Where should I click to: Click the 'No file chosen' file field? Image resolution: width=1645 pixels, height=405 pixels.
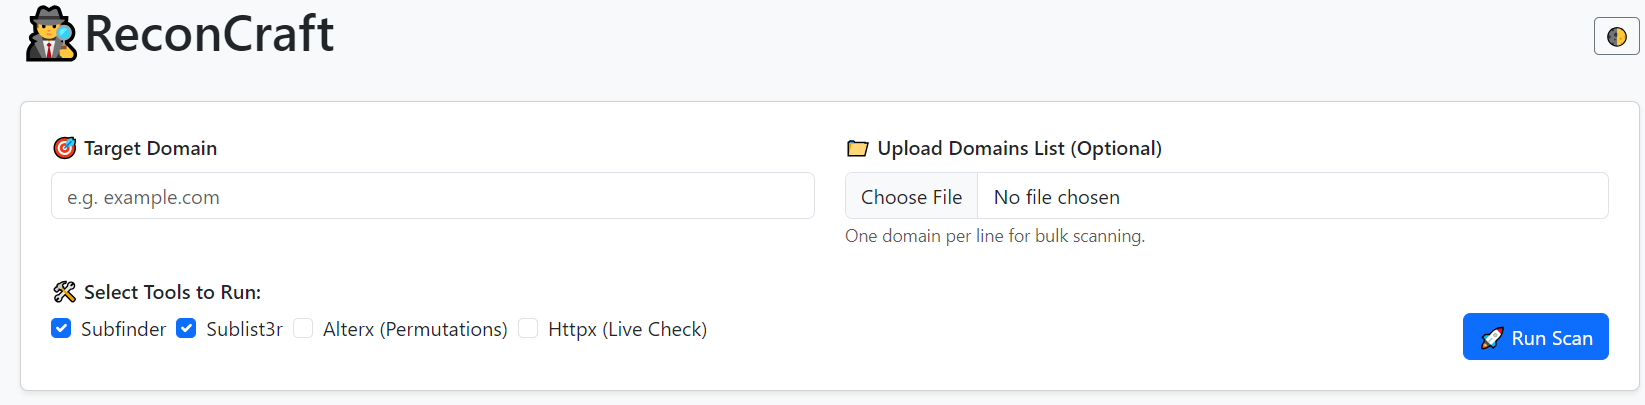[x=1056, y=197]
